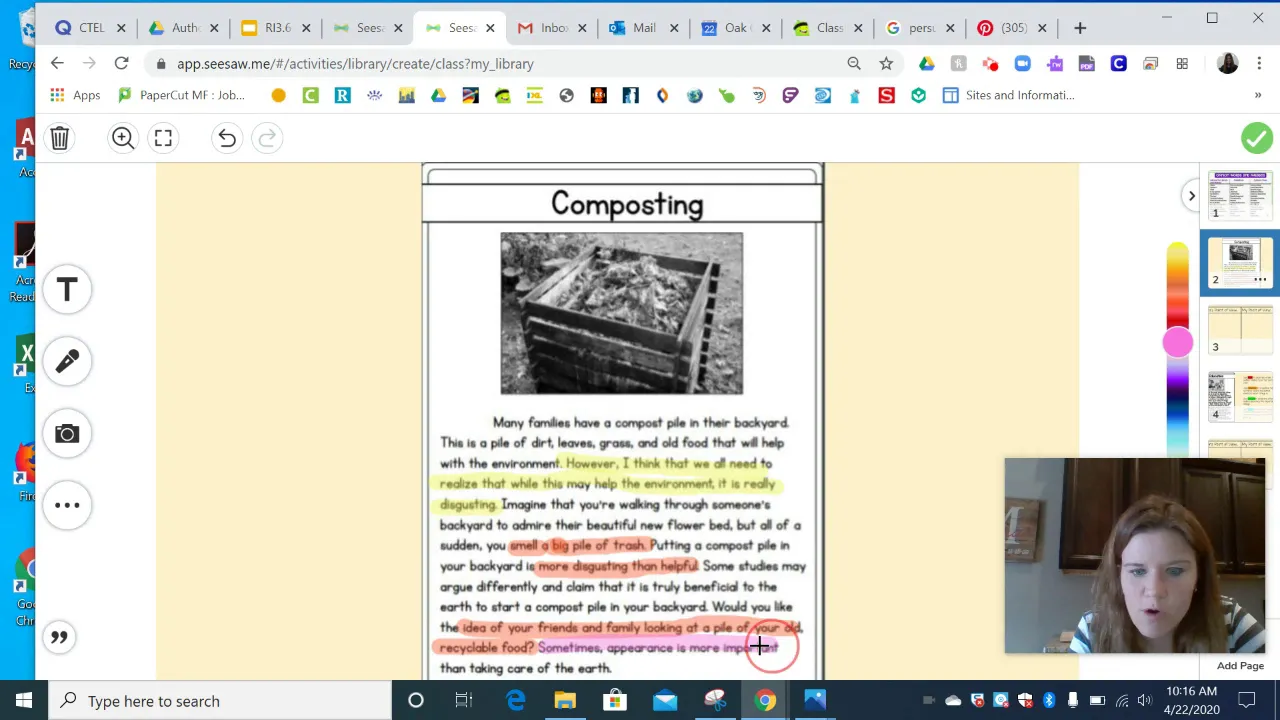Open File Explorer from taskbar
The width and height of the screenshot is (1280, 720).
click(x=565, y=701)
